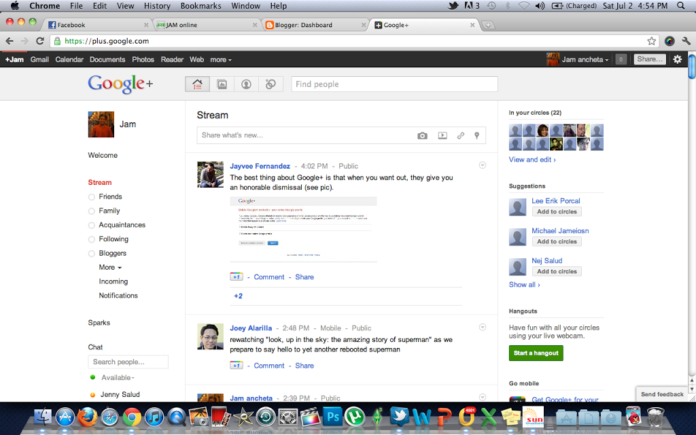Open options arrow on Jayvee Fernandez's post
Image resolution: width=696 pixels, height=435 pixels.
pos(482,165)
